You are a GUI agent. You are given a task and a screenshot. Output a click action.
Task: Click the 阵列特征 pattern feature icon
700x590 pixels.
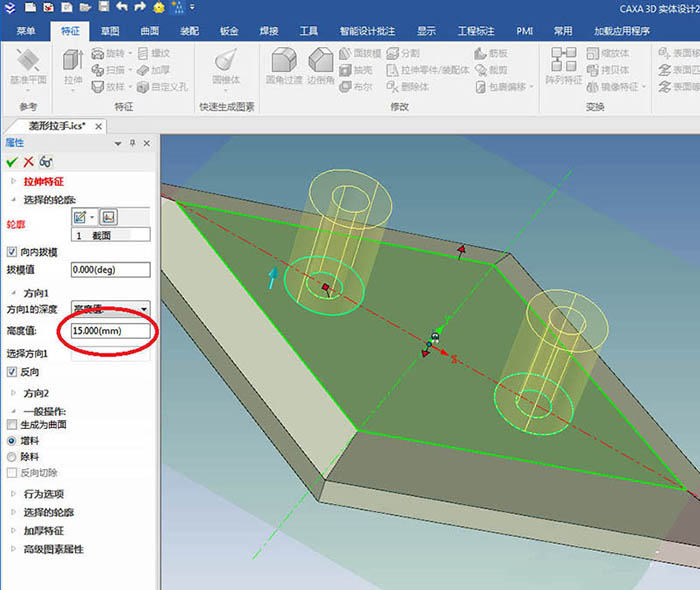click(564, 60)
